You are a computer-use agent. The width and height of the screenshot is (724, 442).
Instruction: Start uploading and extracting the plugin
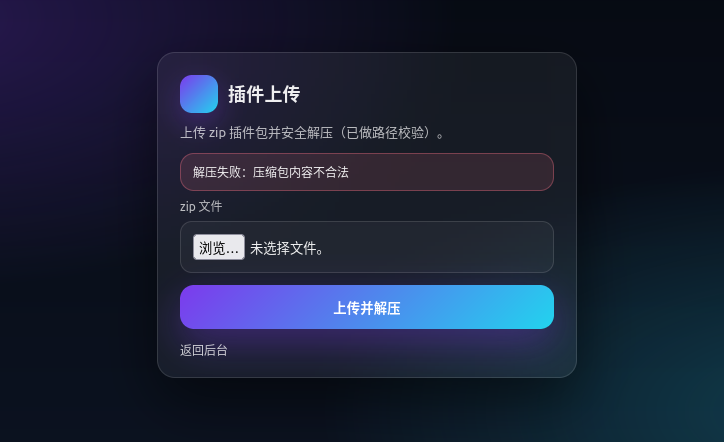coord(367,307)
